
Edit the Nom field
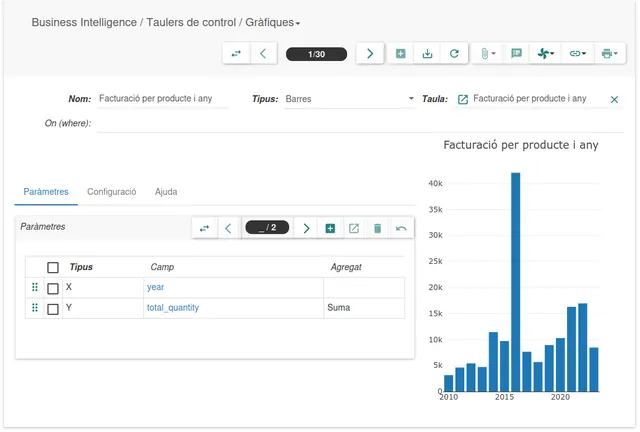click(162, 99)
